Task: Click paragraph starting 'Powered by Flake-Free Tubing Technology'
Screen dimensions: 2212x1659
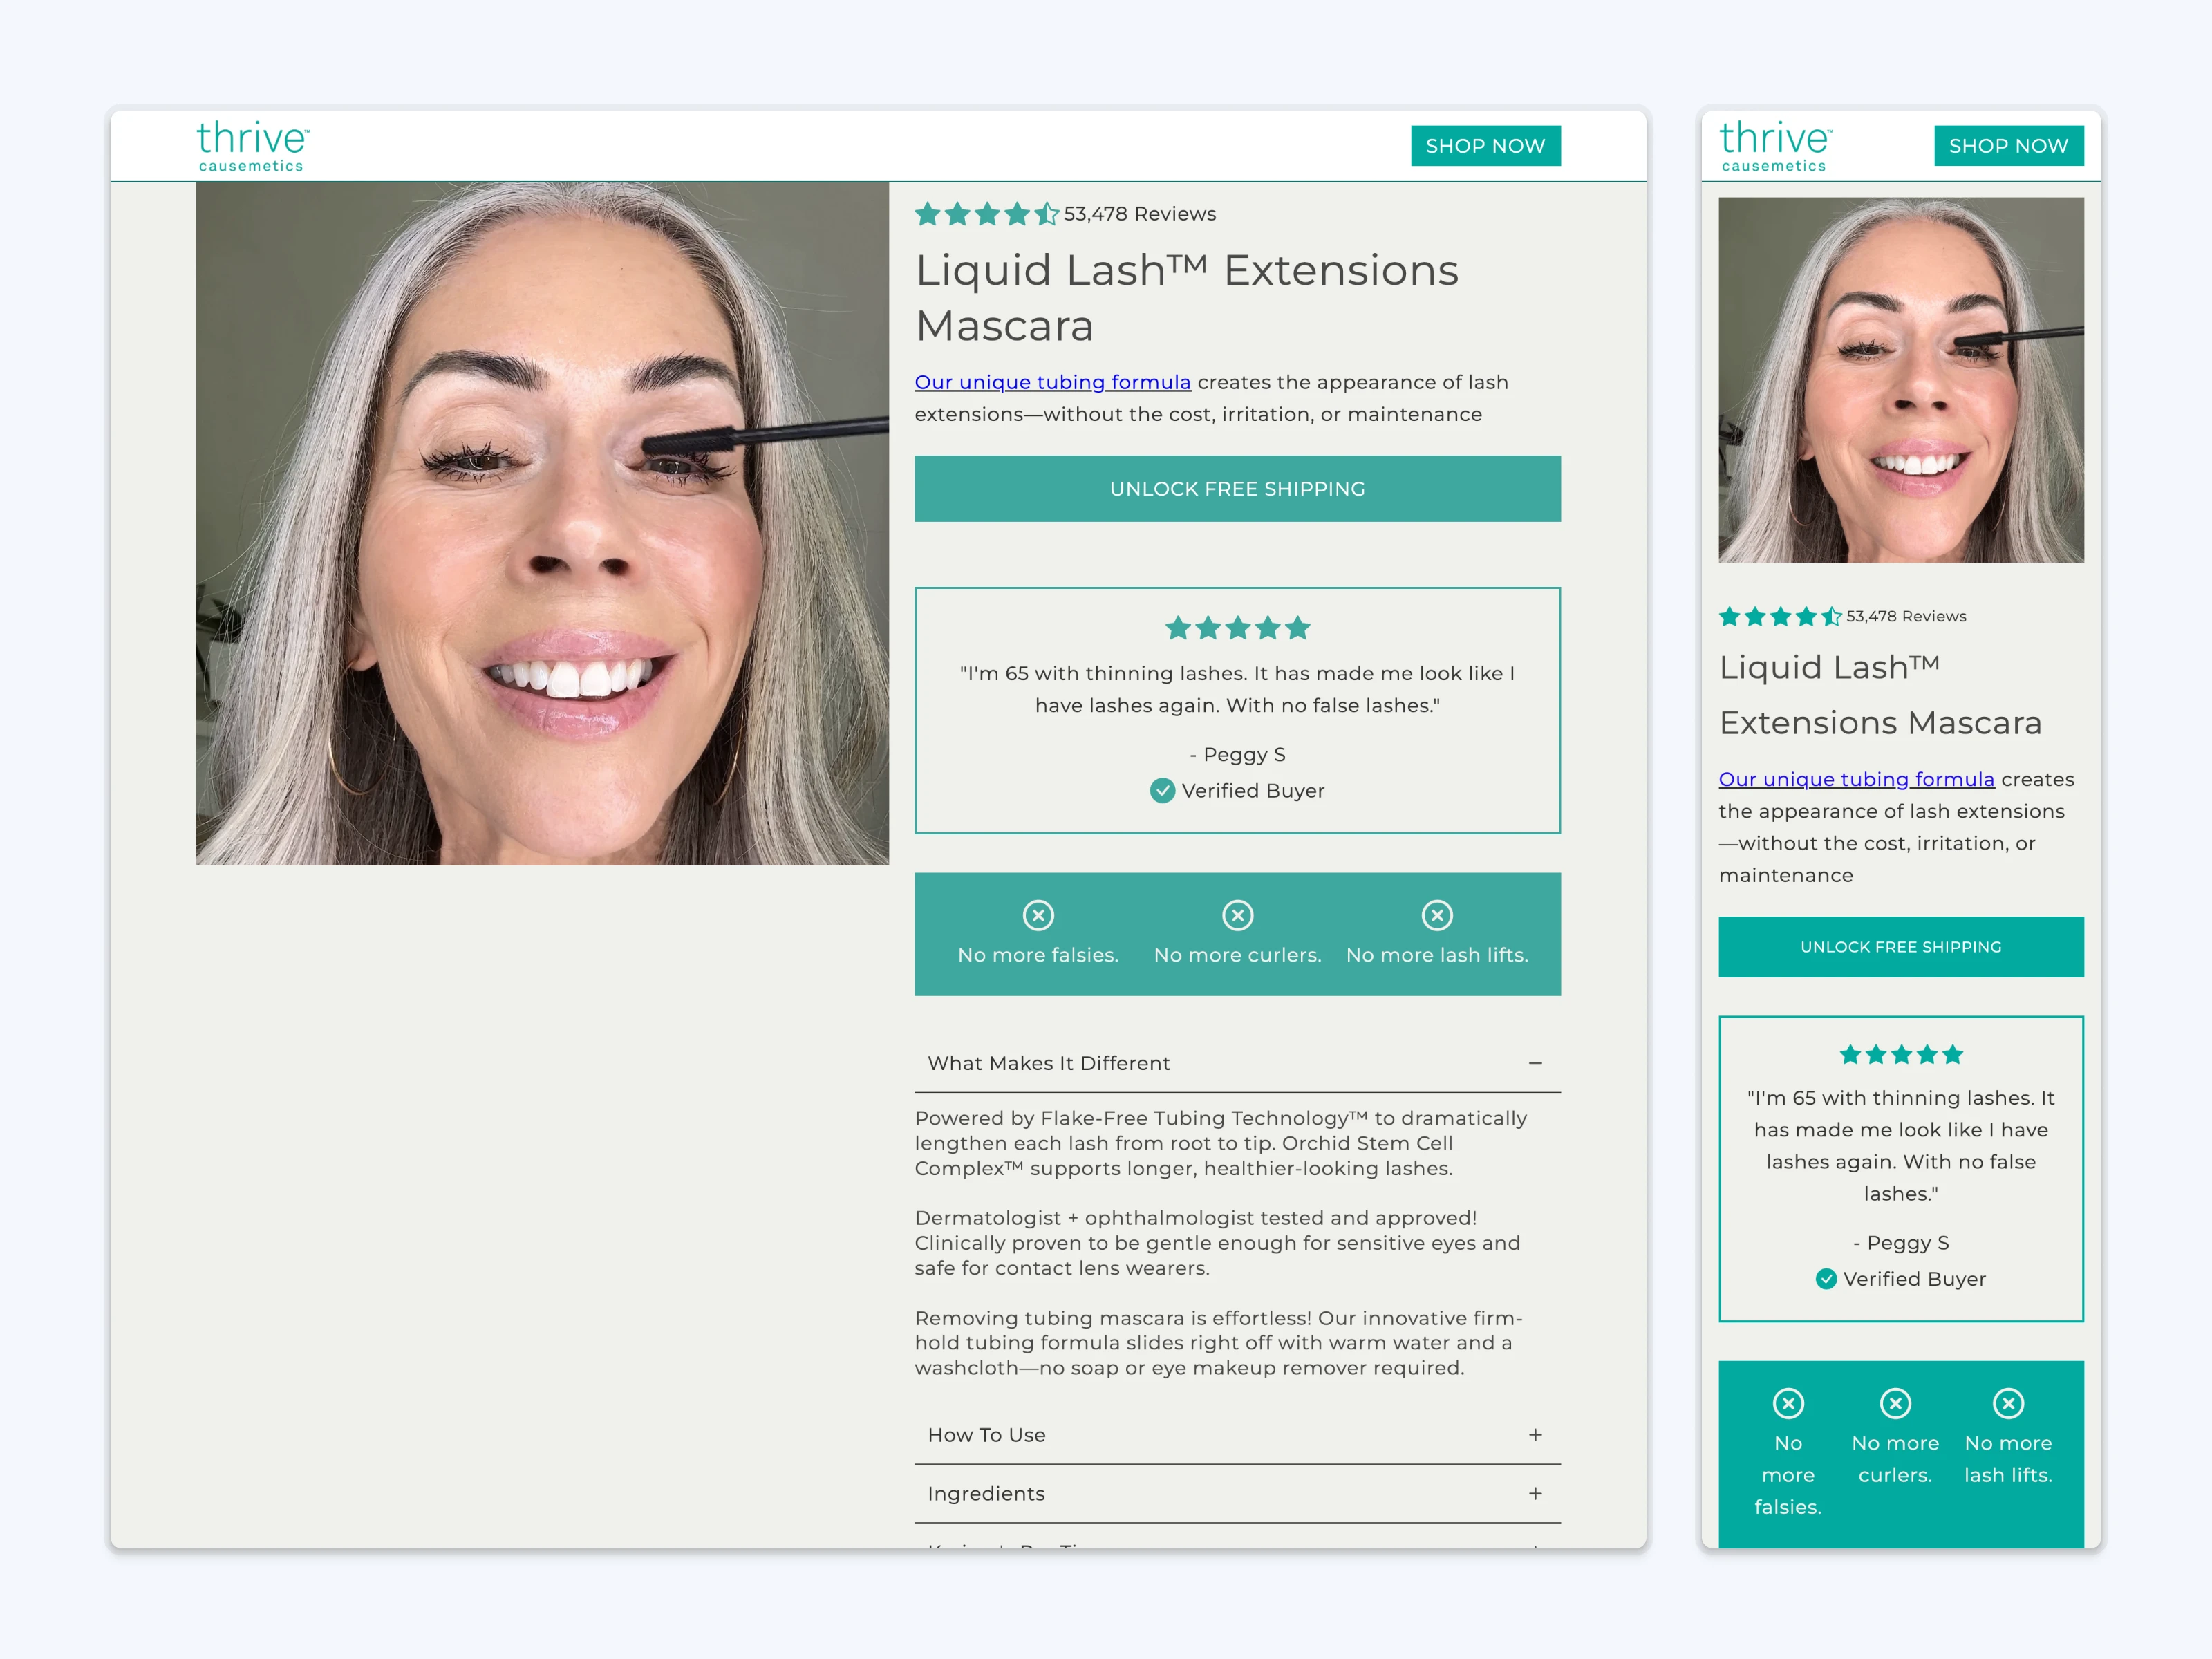Action: coord(1221,1143)
